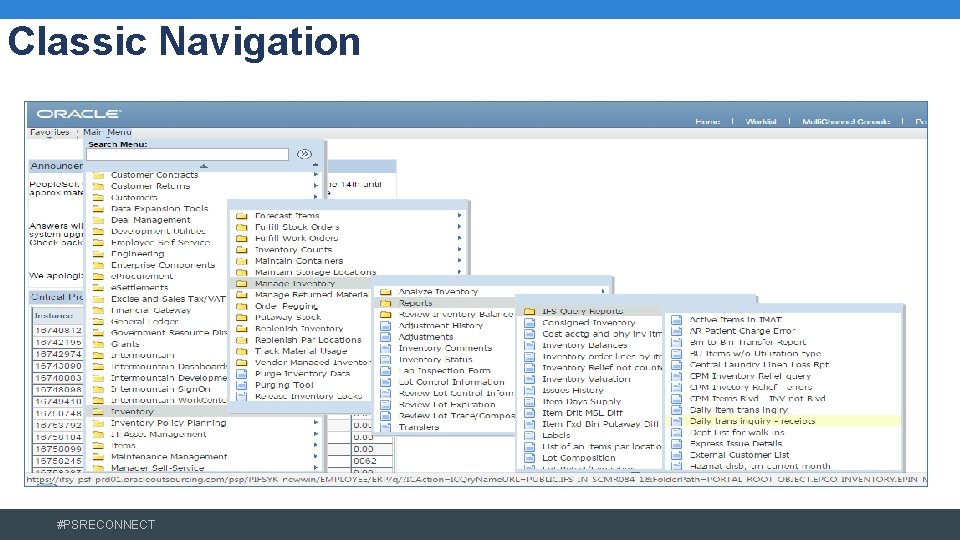Viewport: 960px width, 540px height.
Task: Click the page icon beside Purge Inventory Data
Action: coord(242,373)
